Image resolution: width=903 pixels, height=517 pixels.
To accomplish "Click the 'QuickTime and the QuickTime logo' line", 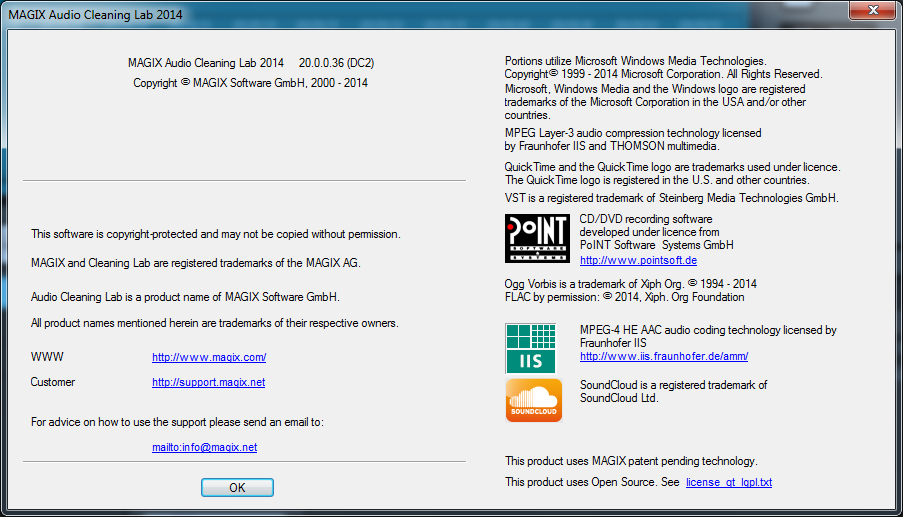I will tap(673, 167).
